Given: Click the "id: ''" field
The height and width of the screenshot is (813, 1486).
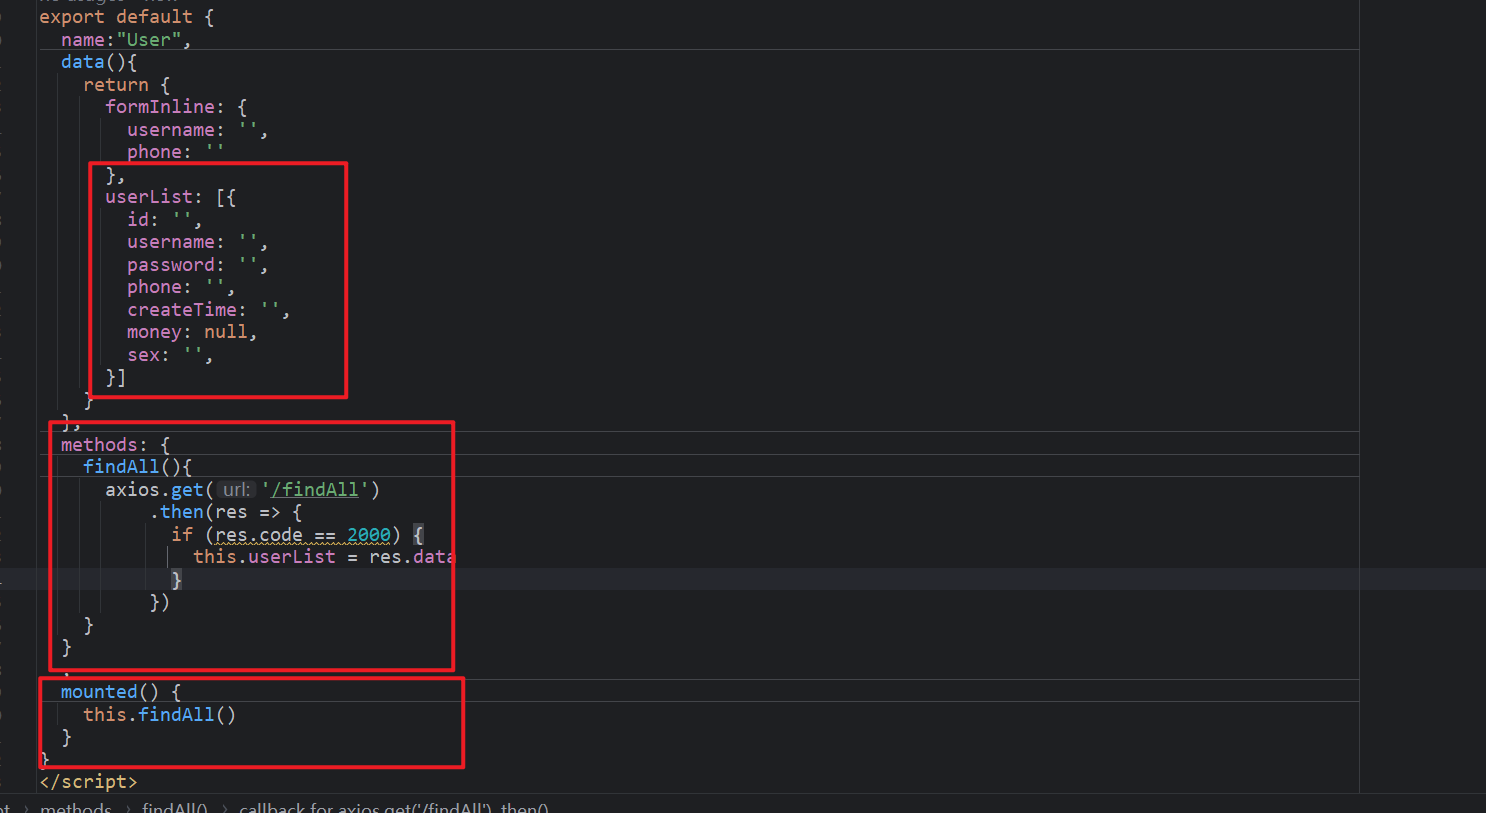Looking at the screenshot, I should point(164,220).
